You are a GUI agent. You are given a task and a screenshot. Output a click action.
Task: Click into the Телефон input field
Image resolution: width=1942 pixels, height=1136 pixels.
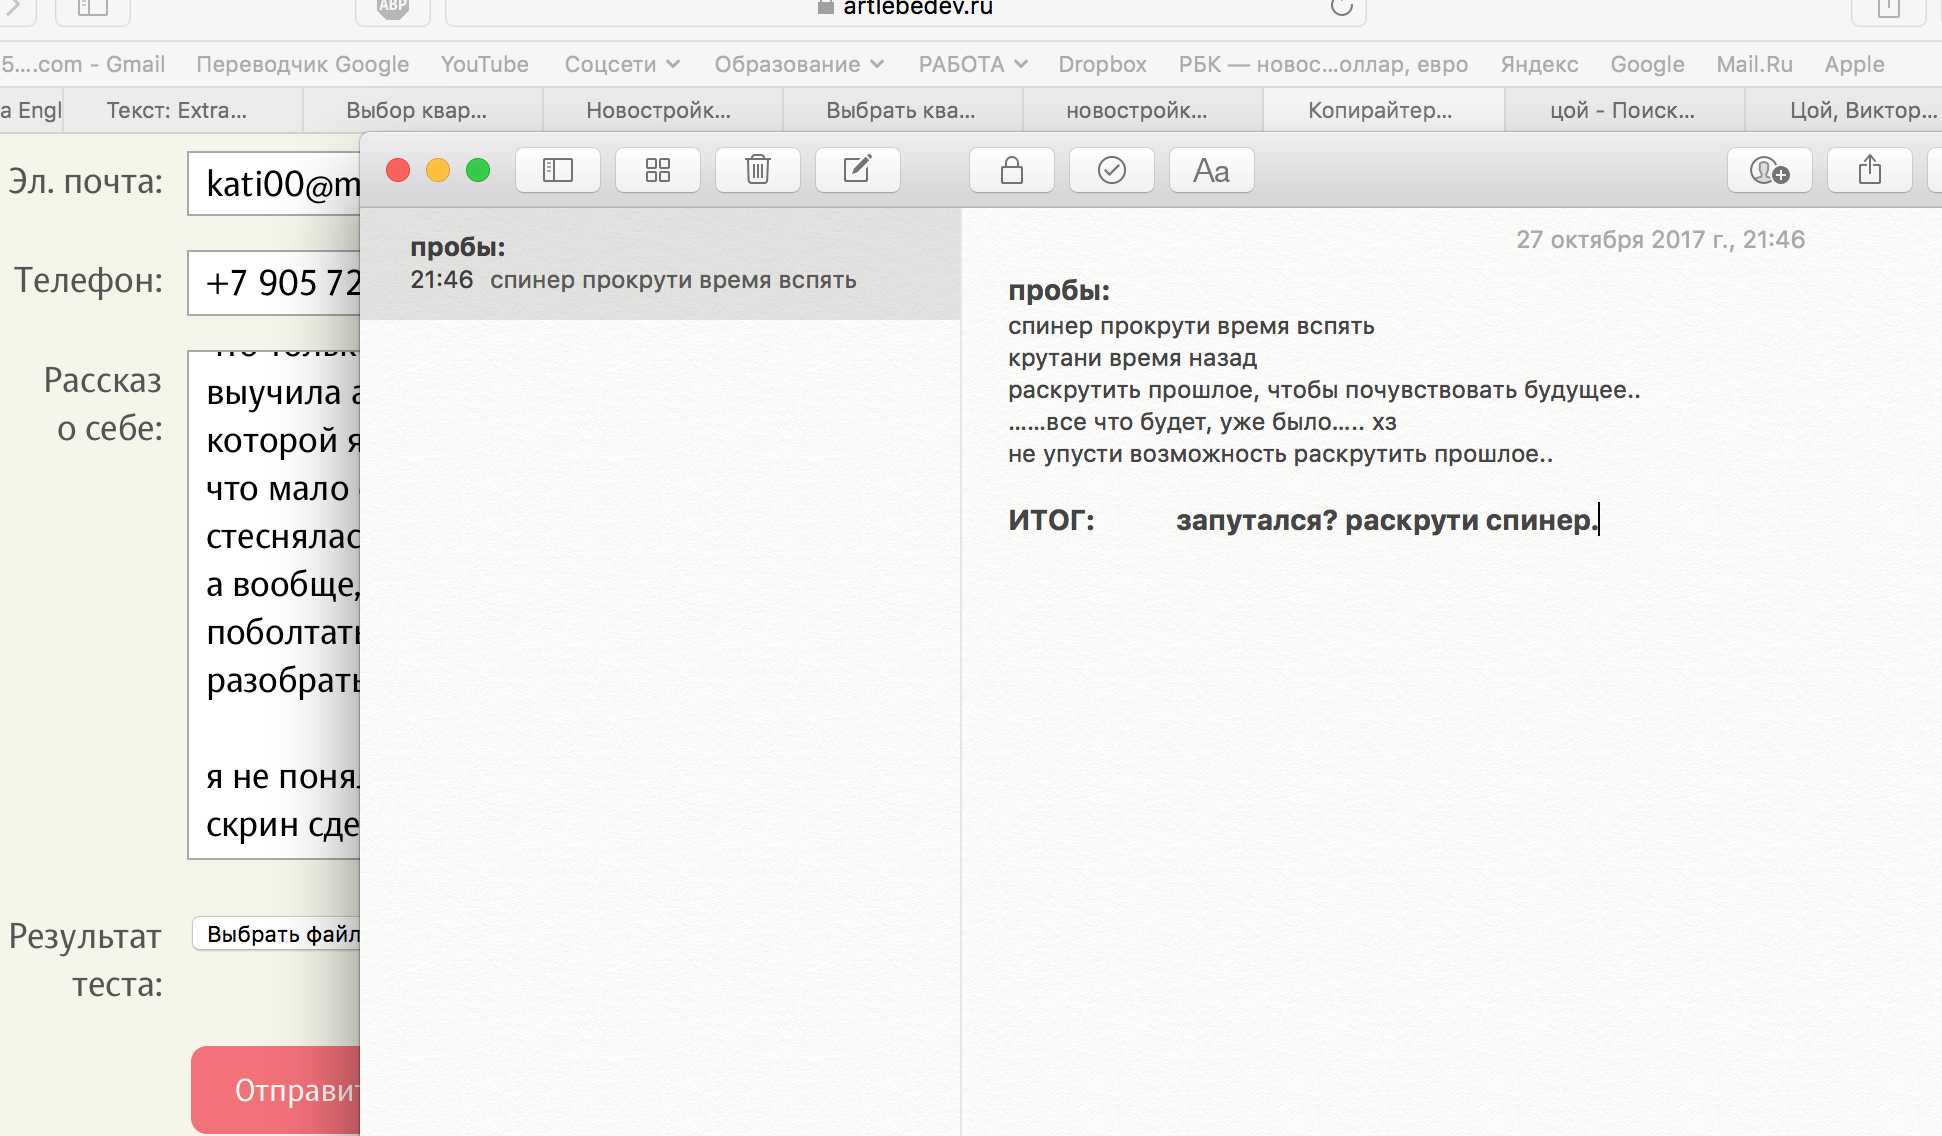275,283
